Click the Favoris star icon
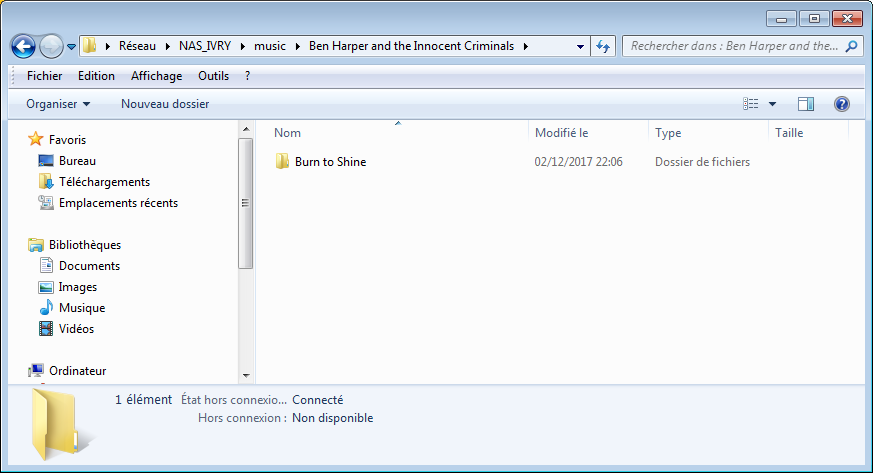Viewport: 873px width, 473px height. [x=36, y=139]
